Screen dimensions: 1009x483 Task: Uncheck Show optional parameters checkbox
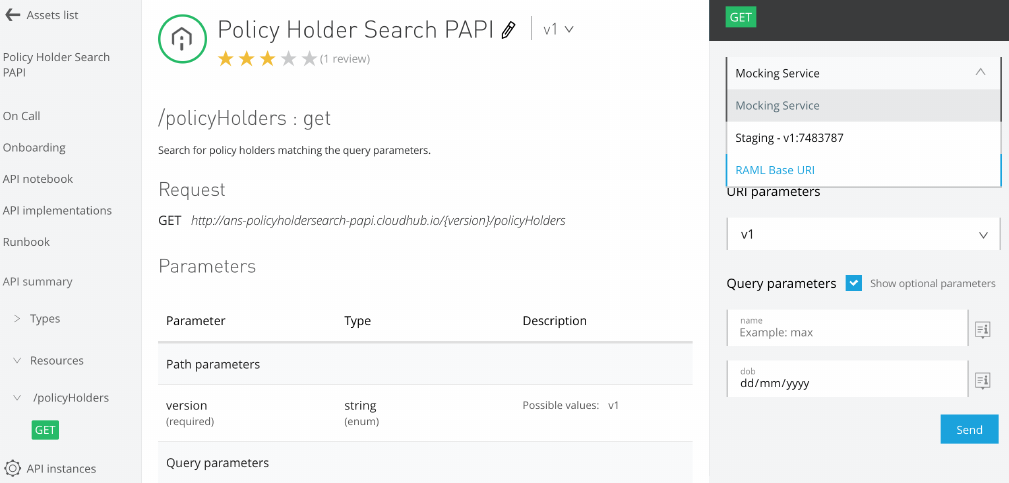[854, 283]
